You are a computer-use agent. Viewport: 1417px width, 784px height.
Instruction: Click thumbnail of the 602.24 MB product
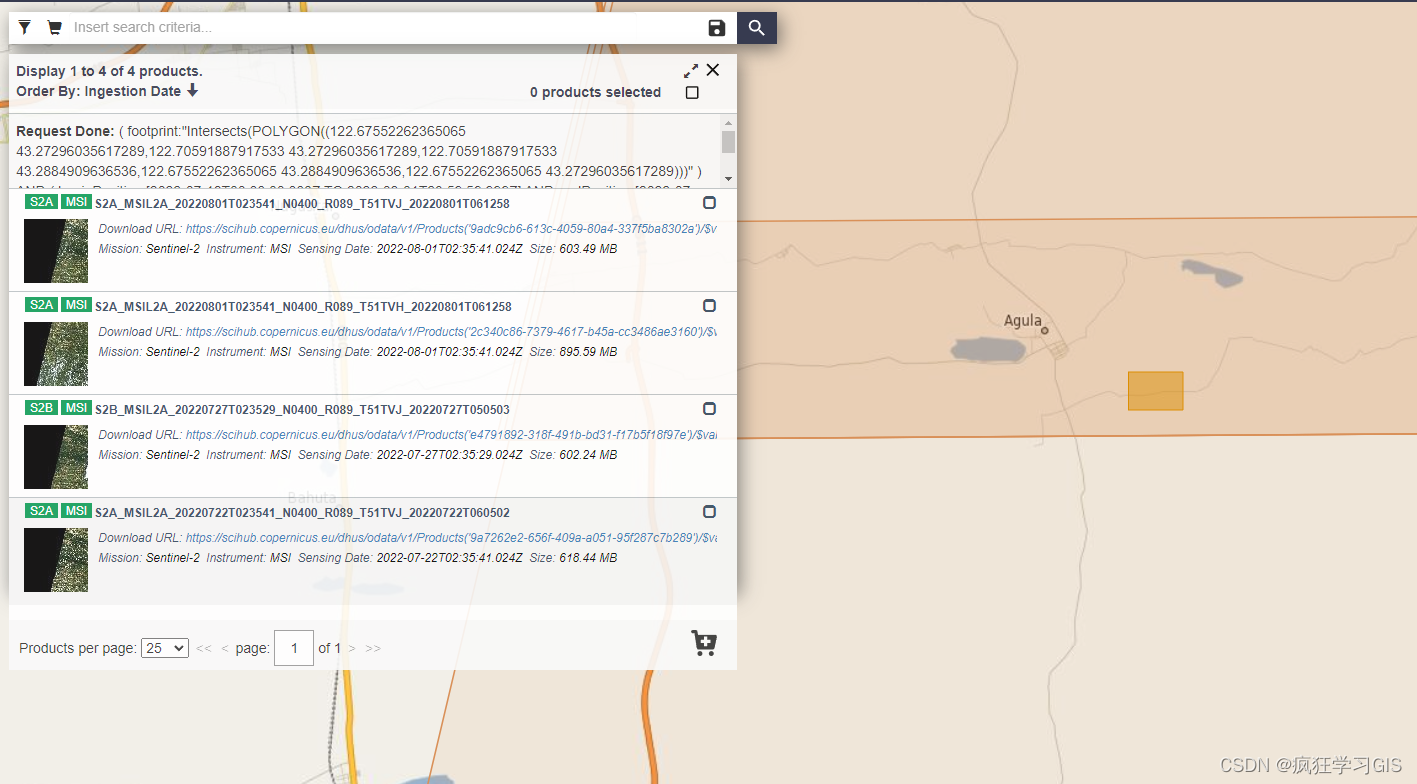56,457
